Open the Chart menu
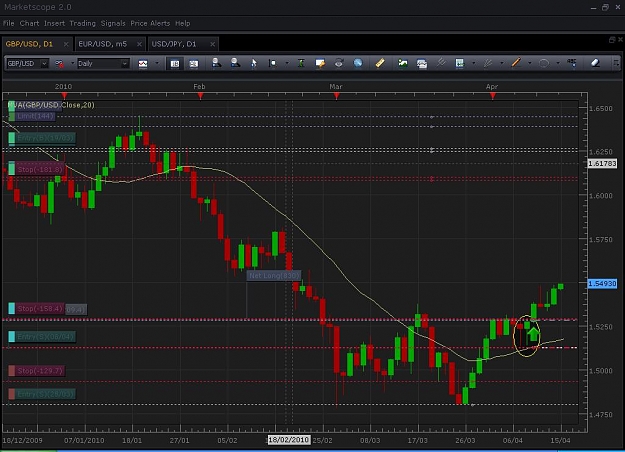The image size is (625, 452). 29,23
